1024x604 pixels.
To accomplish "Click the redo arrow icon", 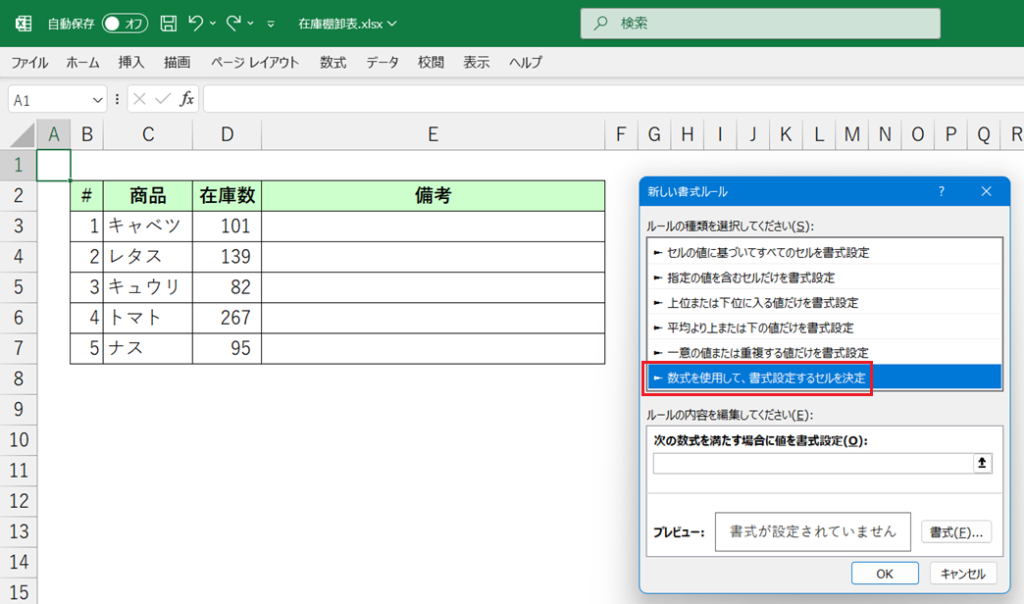I will [233, 24].
